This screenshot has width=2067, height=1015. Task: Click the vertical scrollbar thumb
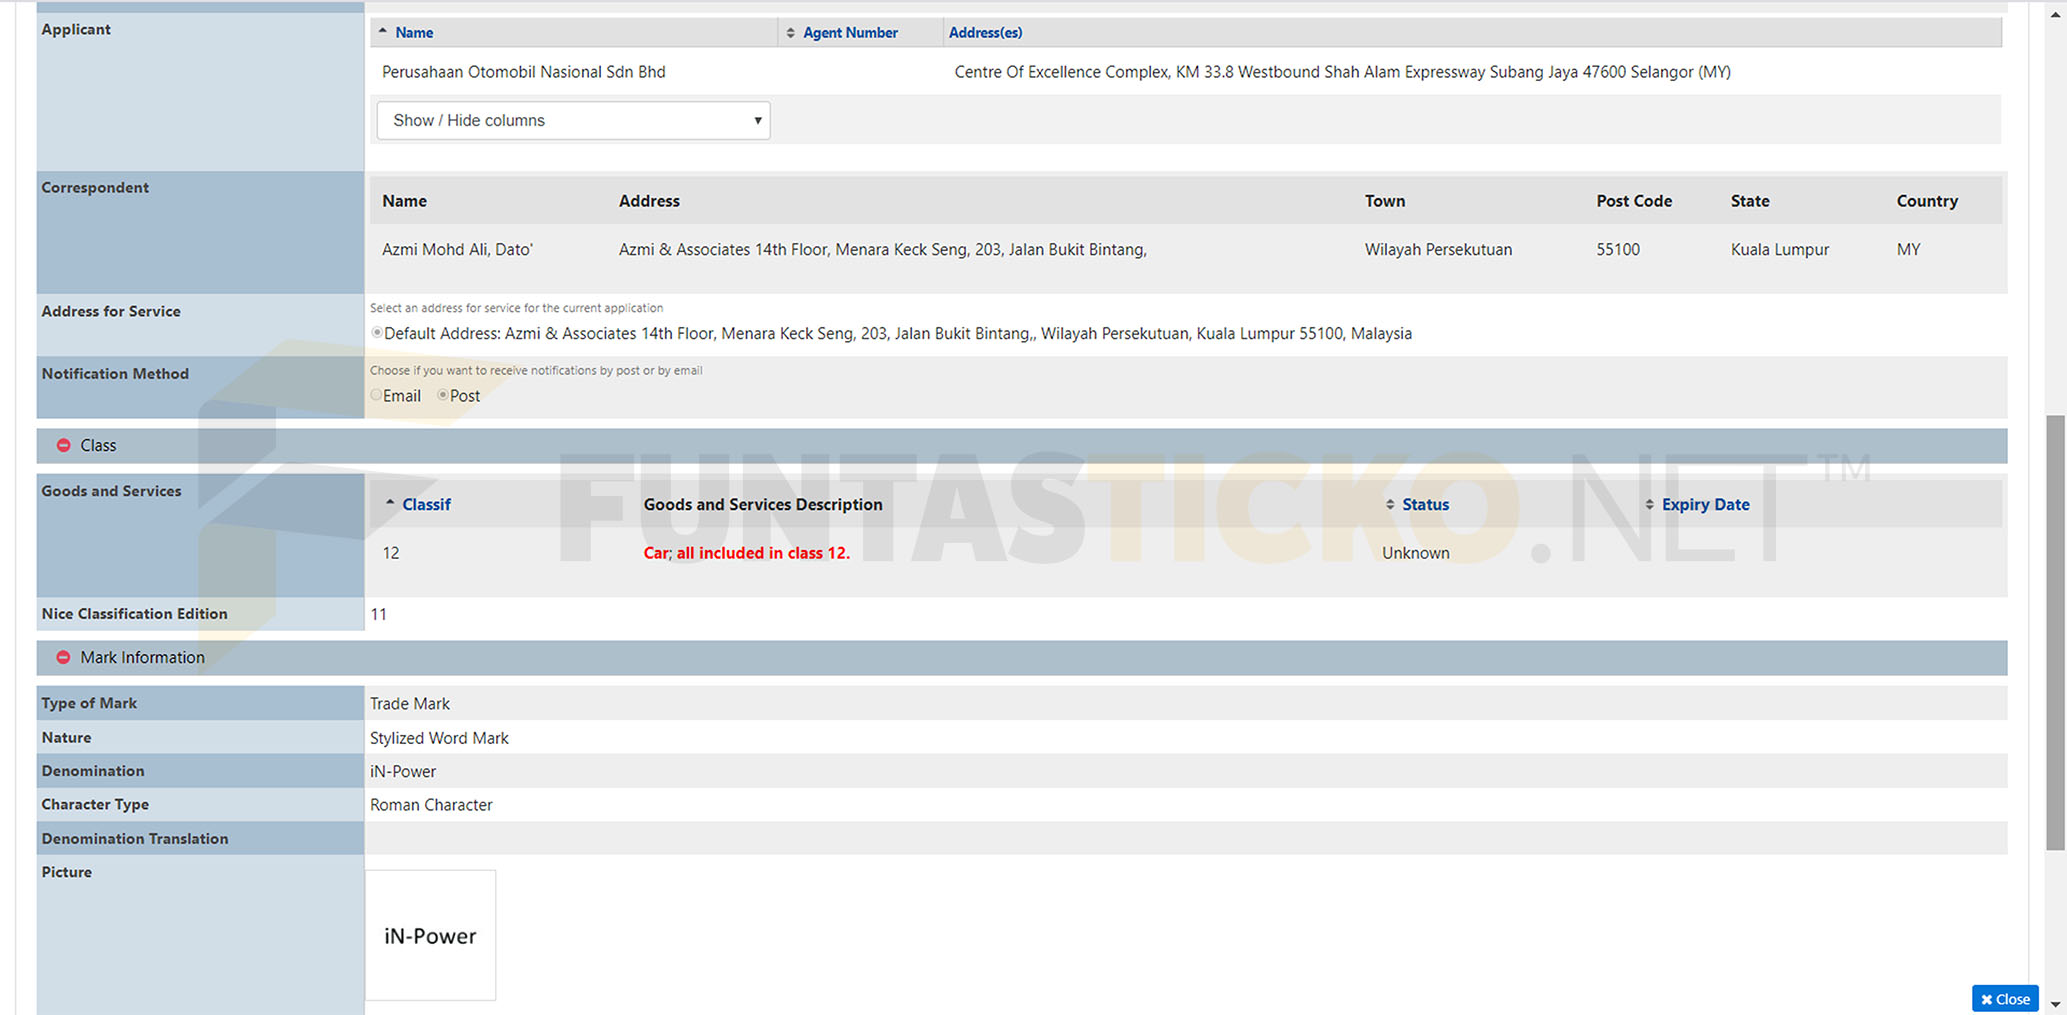2056,632
